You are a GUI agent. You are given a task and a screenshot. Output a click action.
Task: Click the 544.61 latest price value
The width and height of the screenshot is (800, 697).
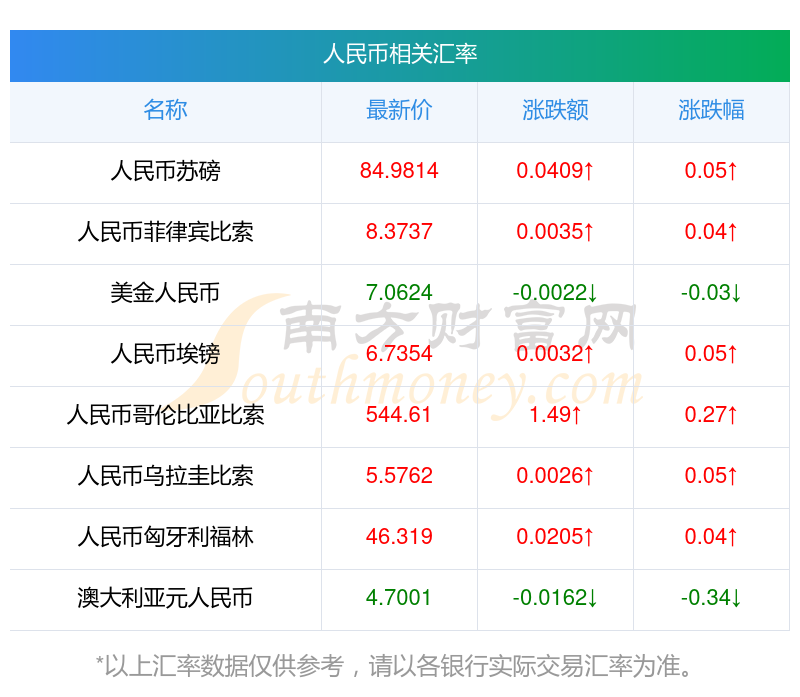[399, 414]
